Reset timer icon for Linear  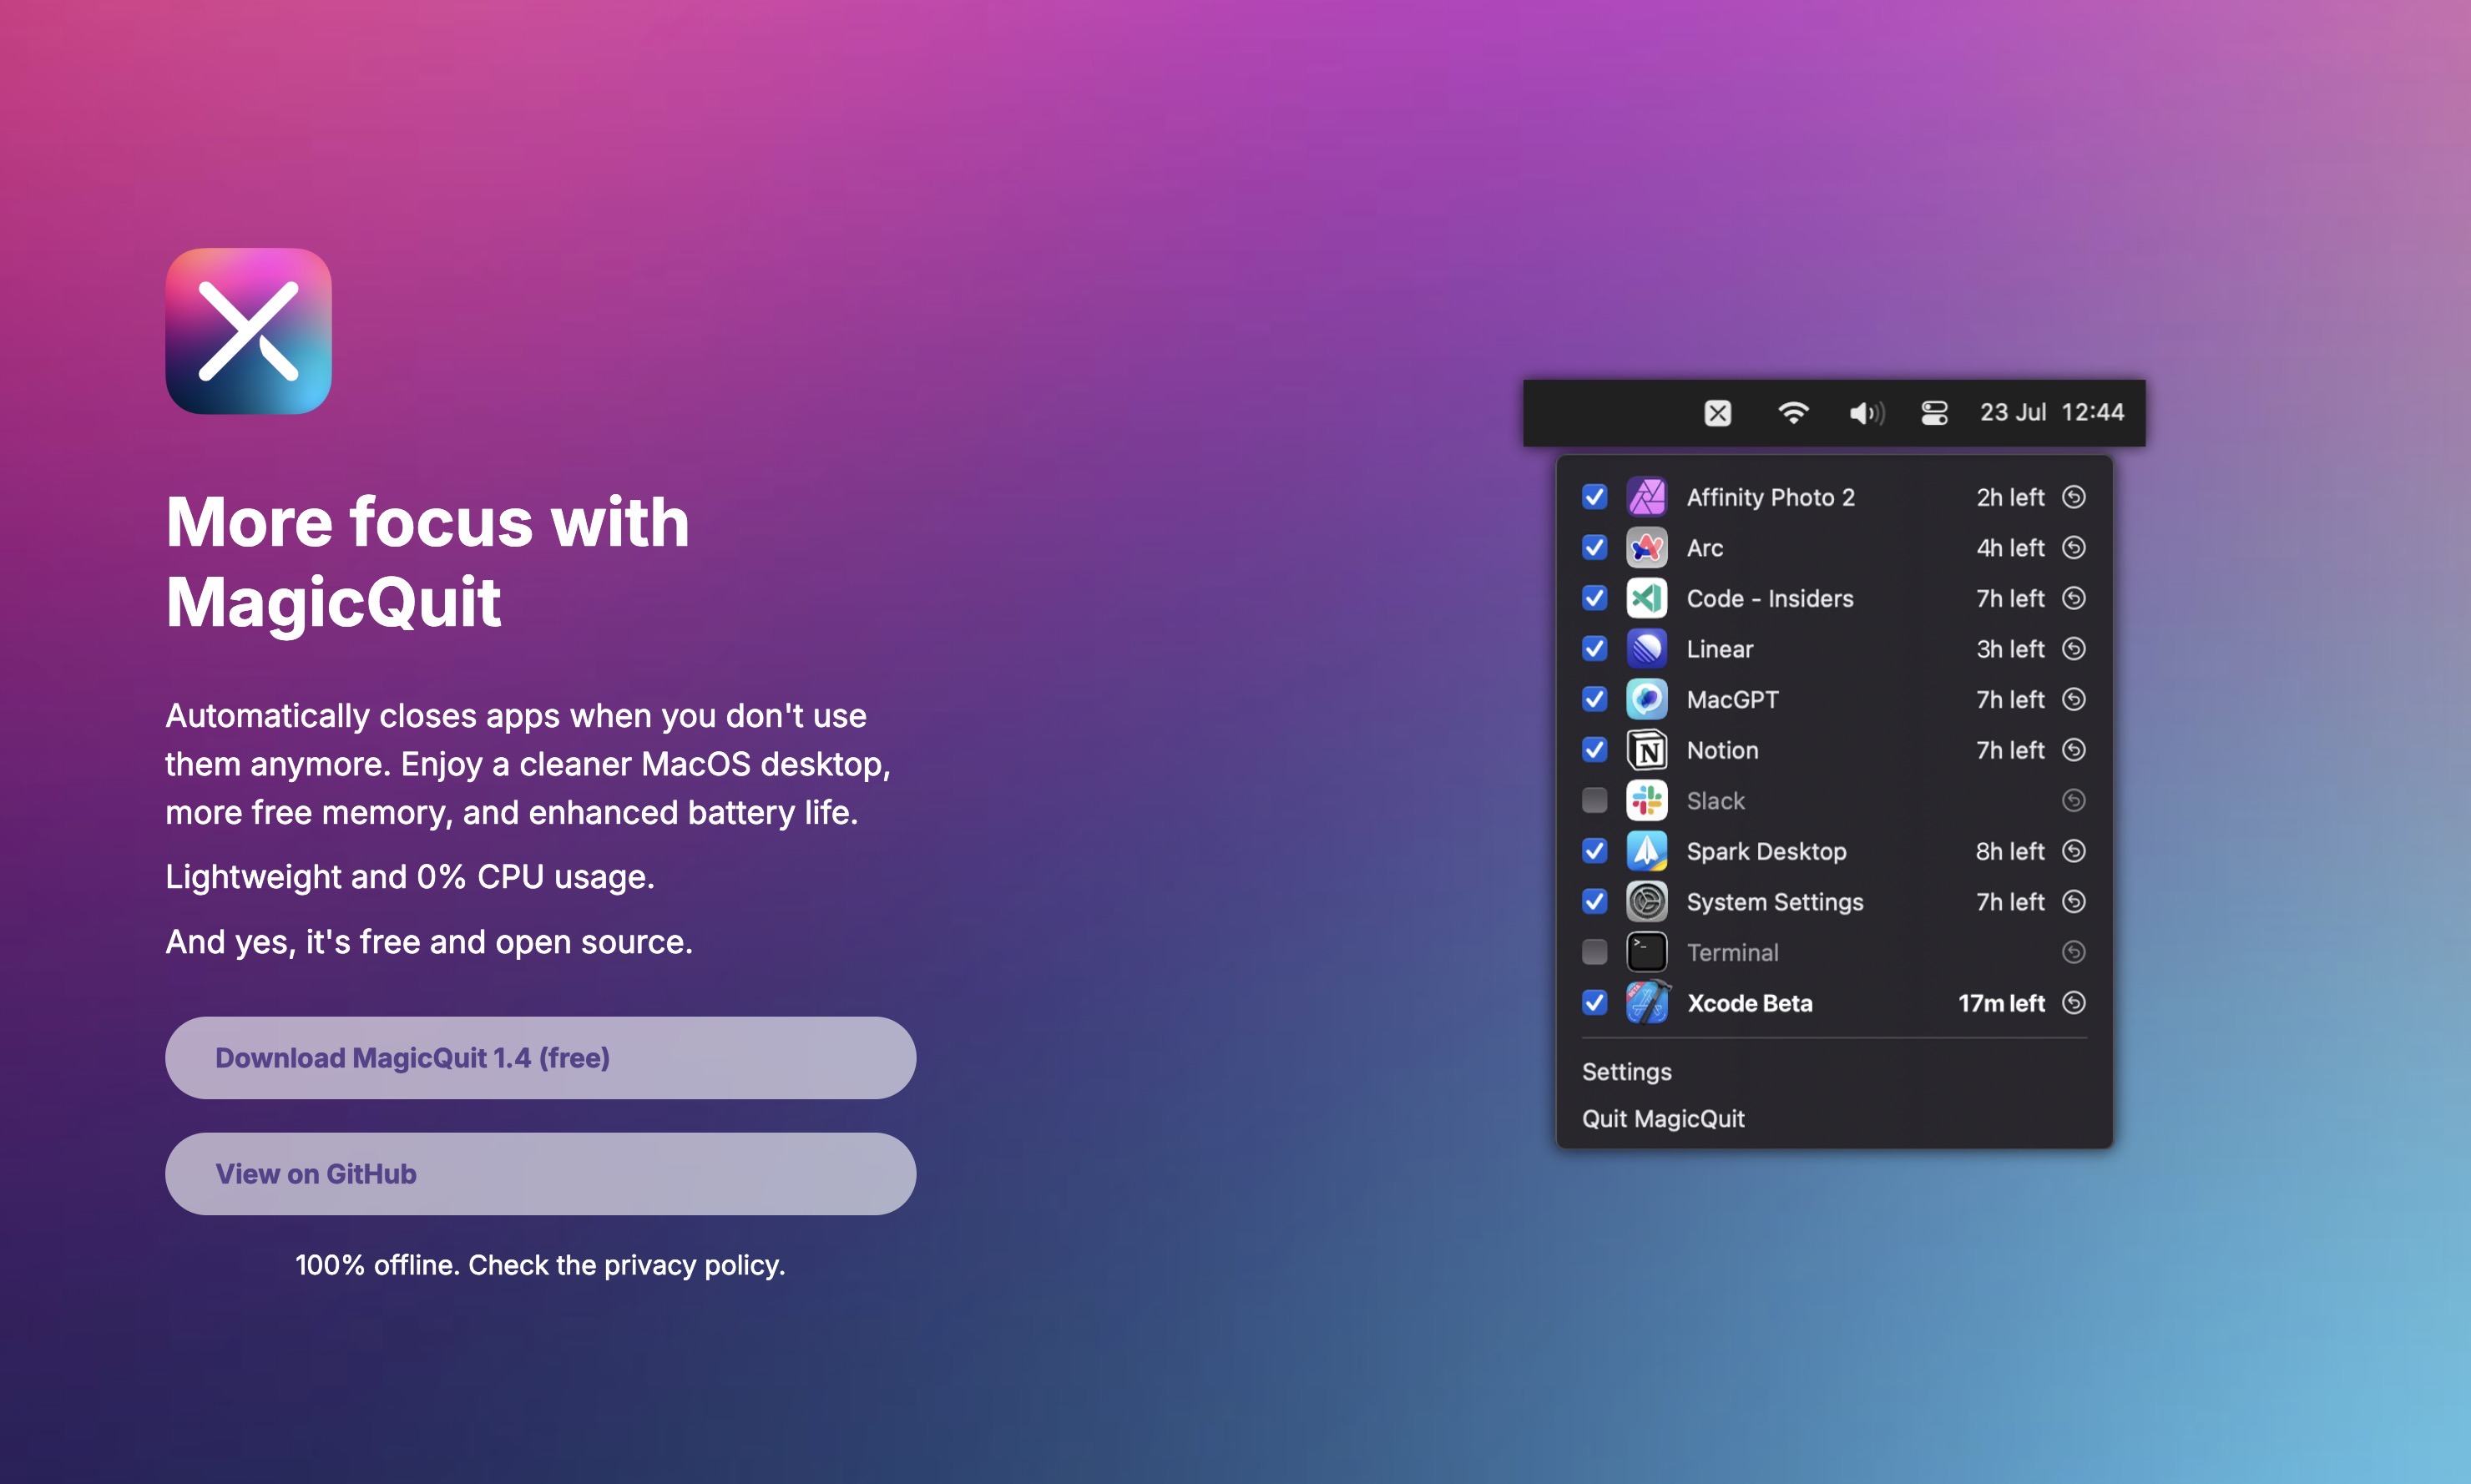click(x=2074, y=649)
